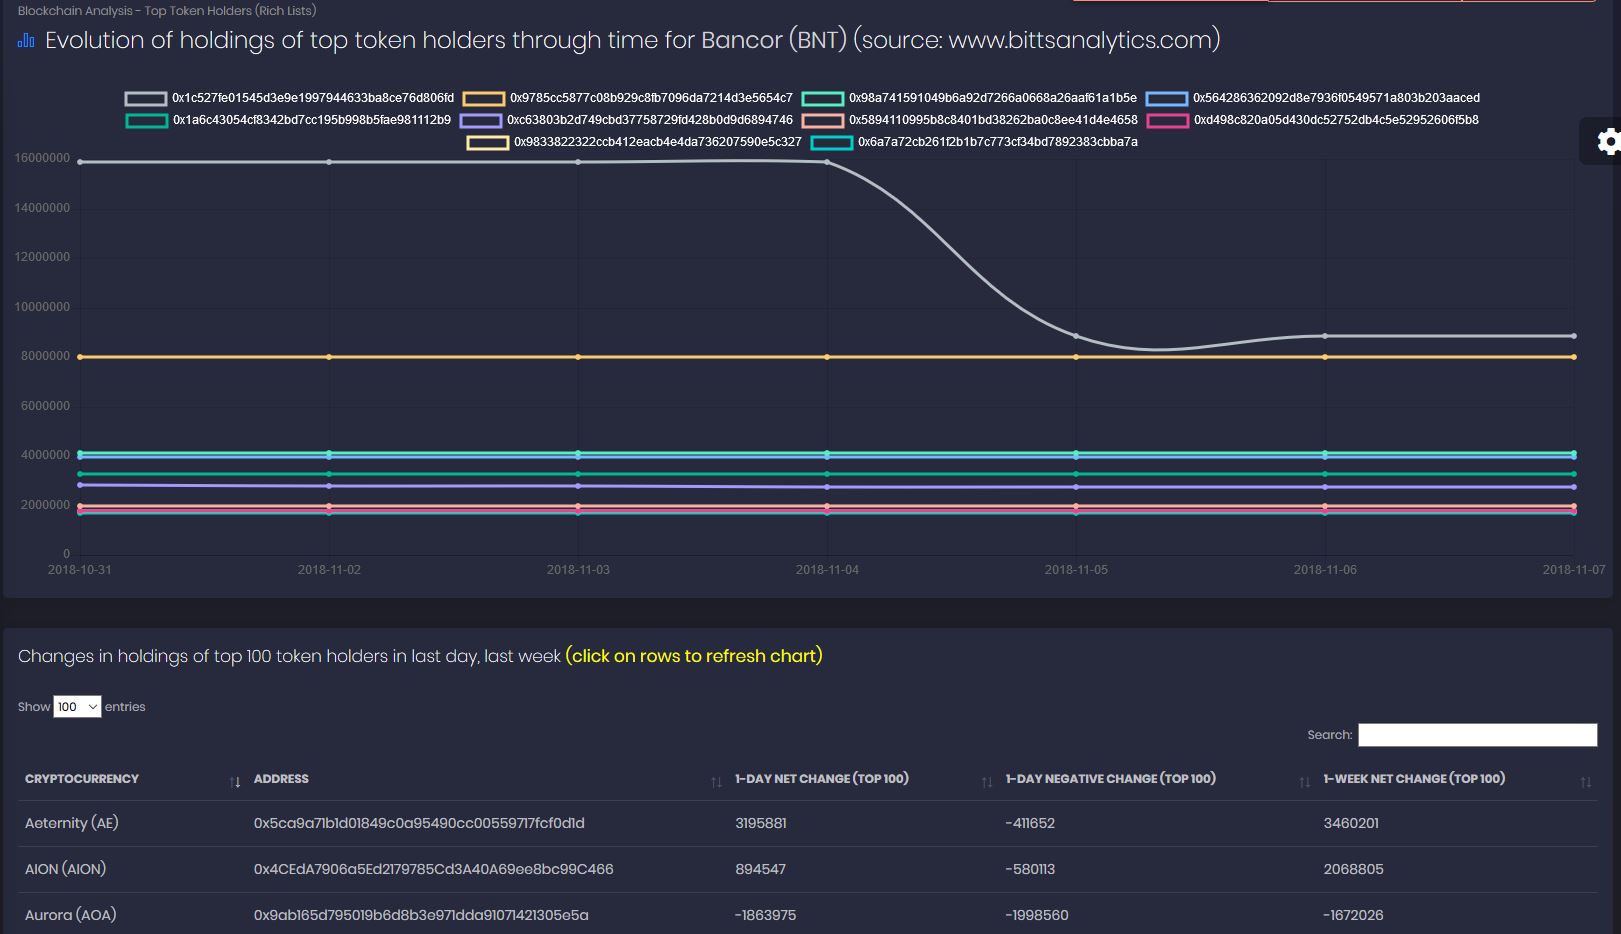Click the -1863975 net change value

click(x=765, y=915)
